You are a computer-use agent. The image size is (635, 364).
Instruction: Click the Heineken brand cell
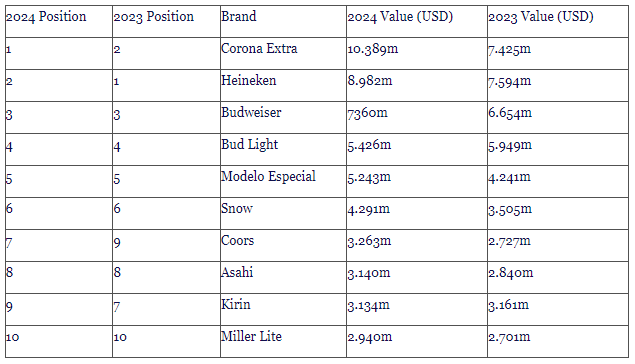point(283,85)
